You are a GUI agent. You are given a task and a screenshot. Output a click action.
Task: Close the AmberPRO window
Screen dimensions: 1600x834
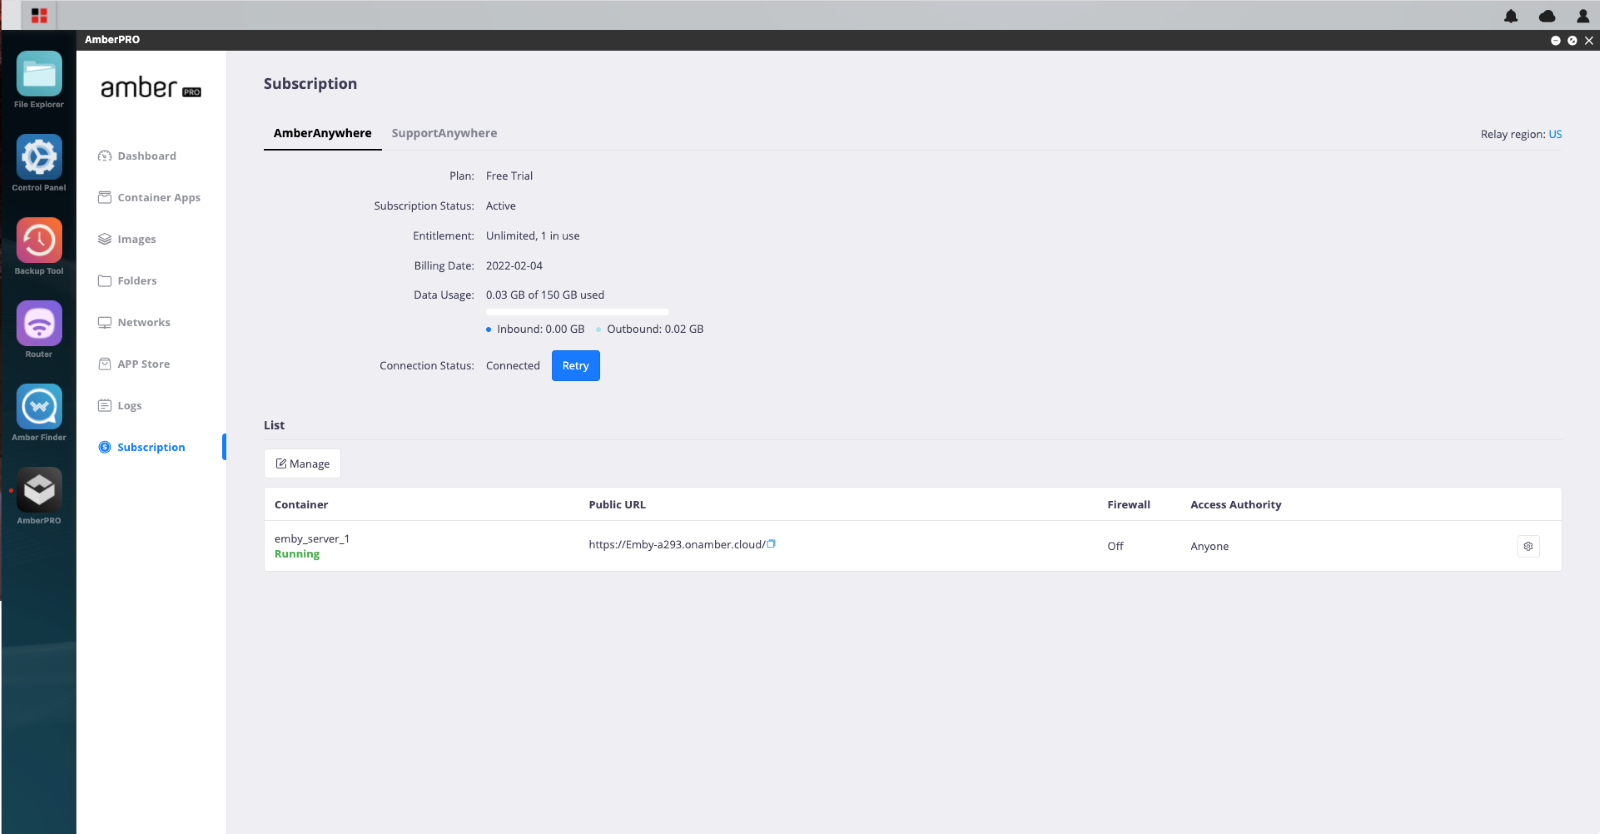1589,41
